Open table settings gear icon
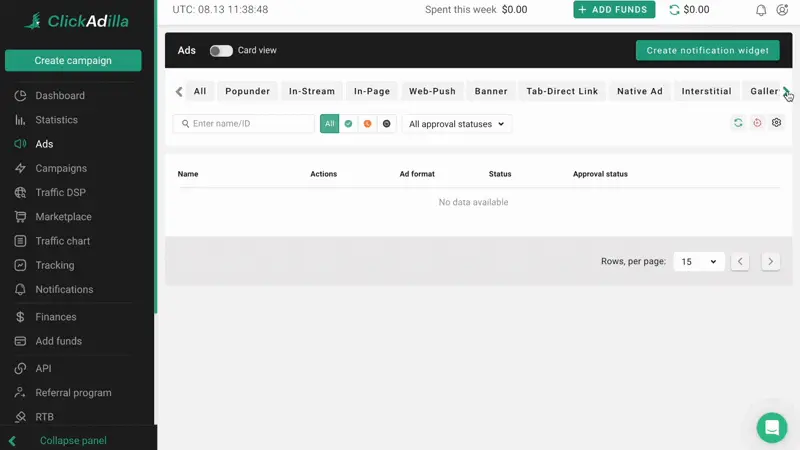The height and width of the screenshot is (450, 800). point(776,123)
